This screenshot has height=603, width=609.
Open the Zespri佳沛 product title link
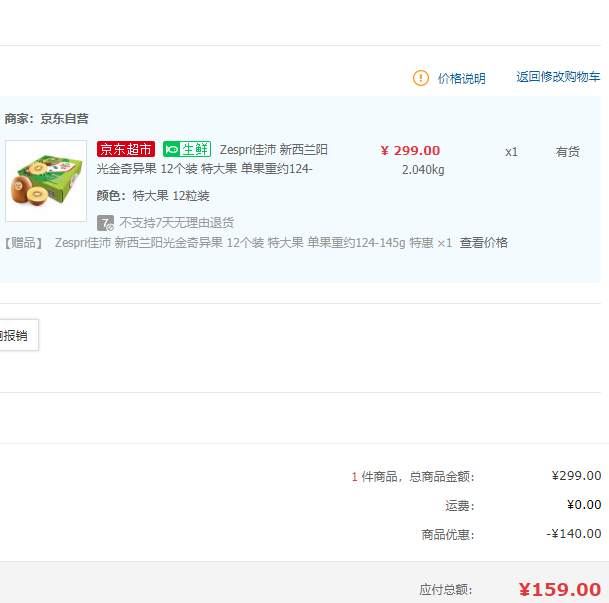click(x=212, y=159)
